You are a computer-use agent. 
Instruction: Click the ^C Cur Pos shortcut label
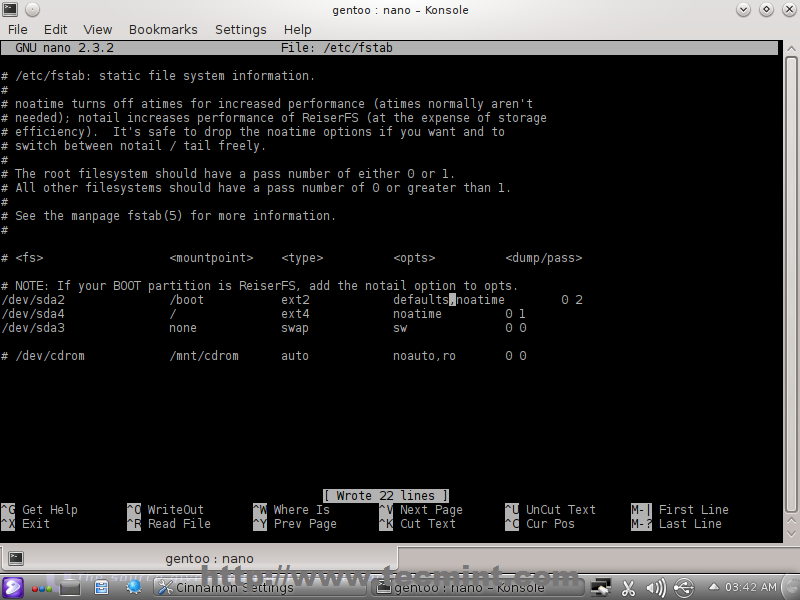[x=540, y=523]
